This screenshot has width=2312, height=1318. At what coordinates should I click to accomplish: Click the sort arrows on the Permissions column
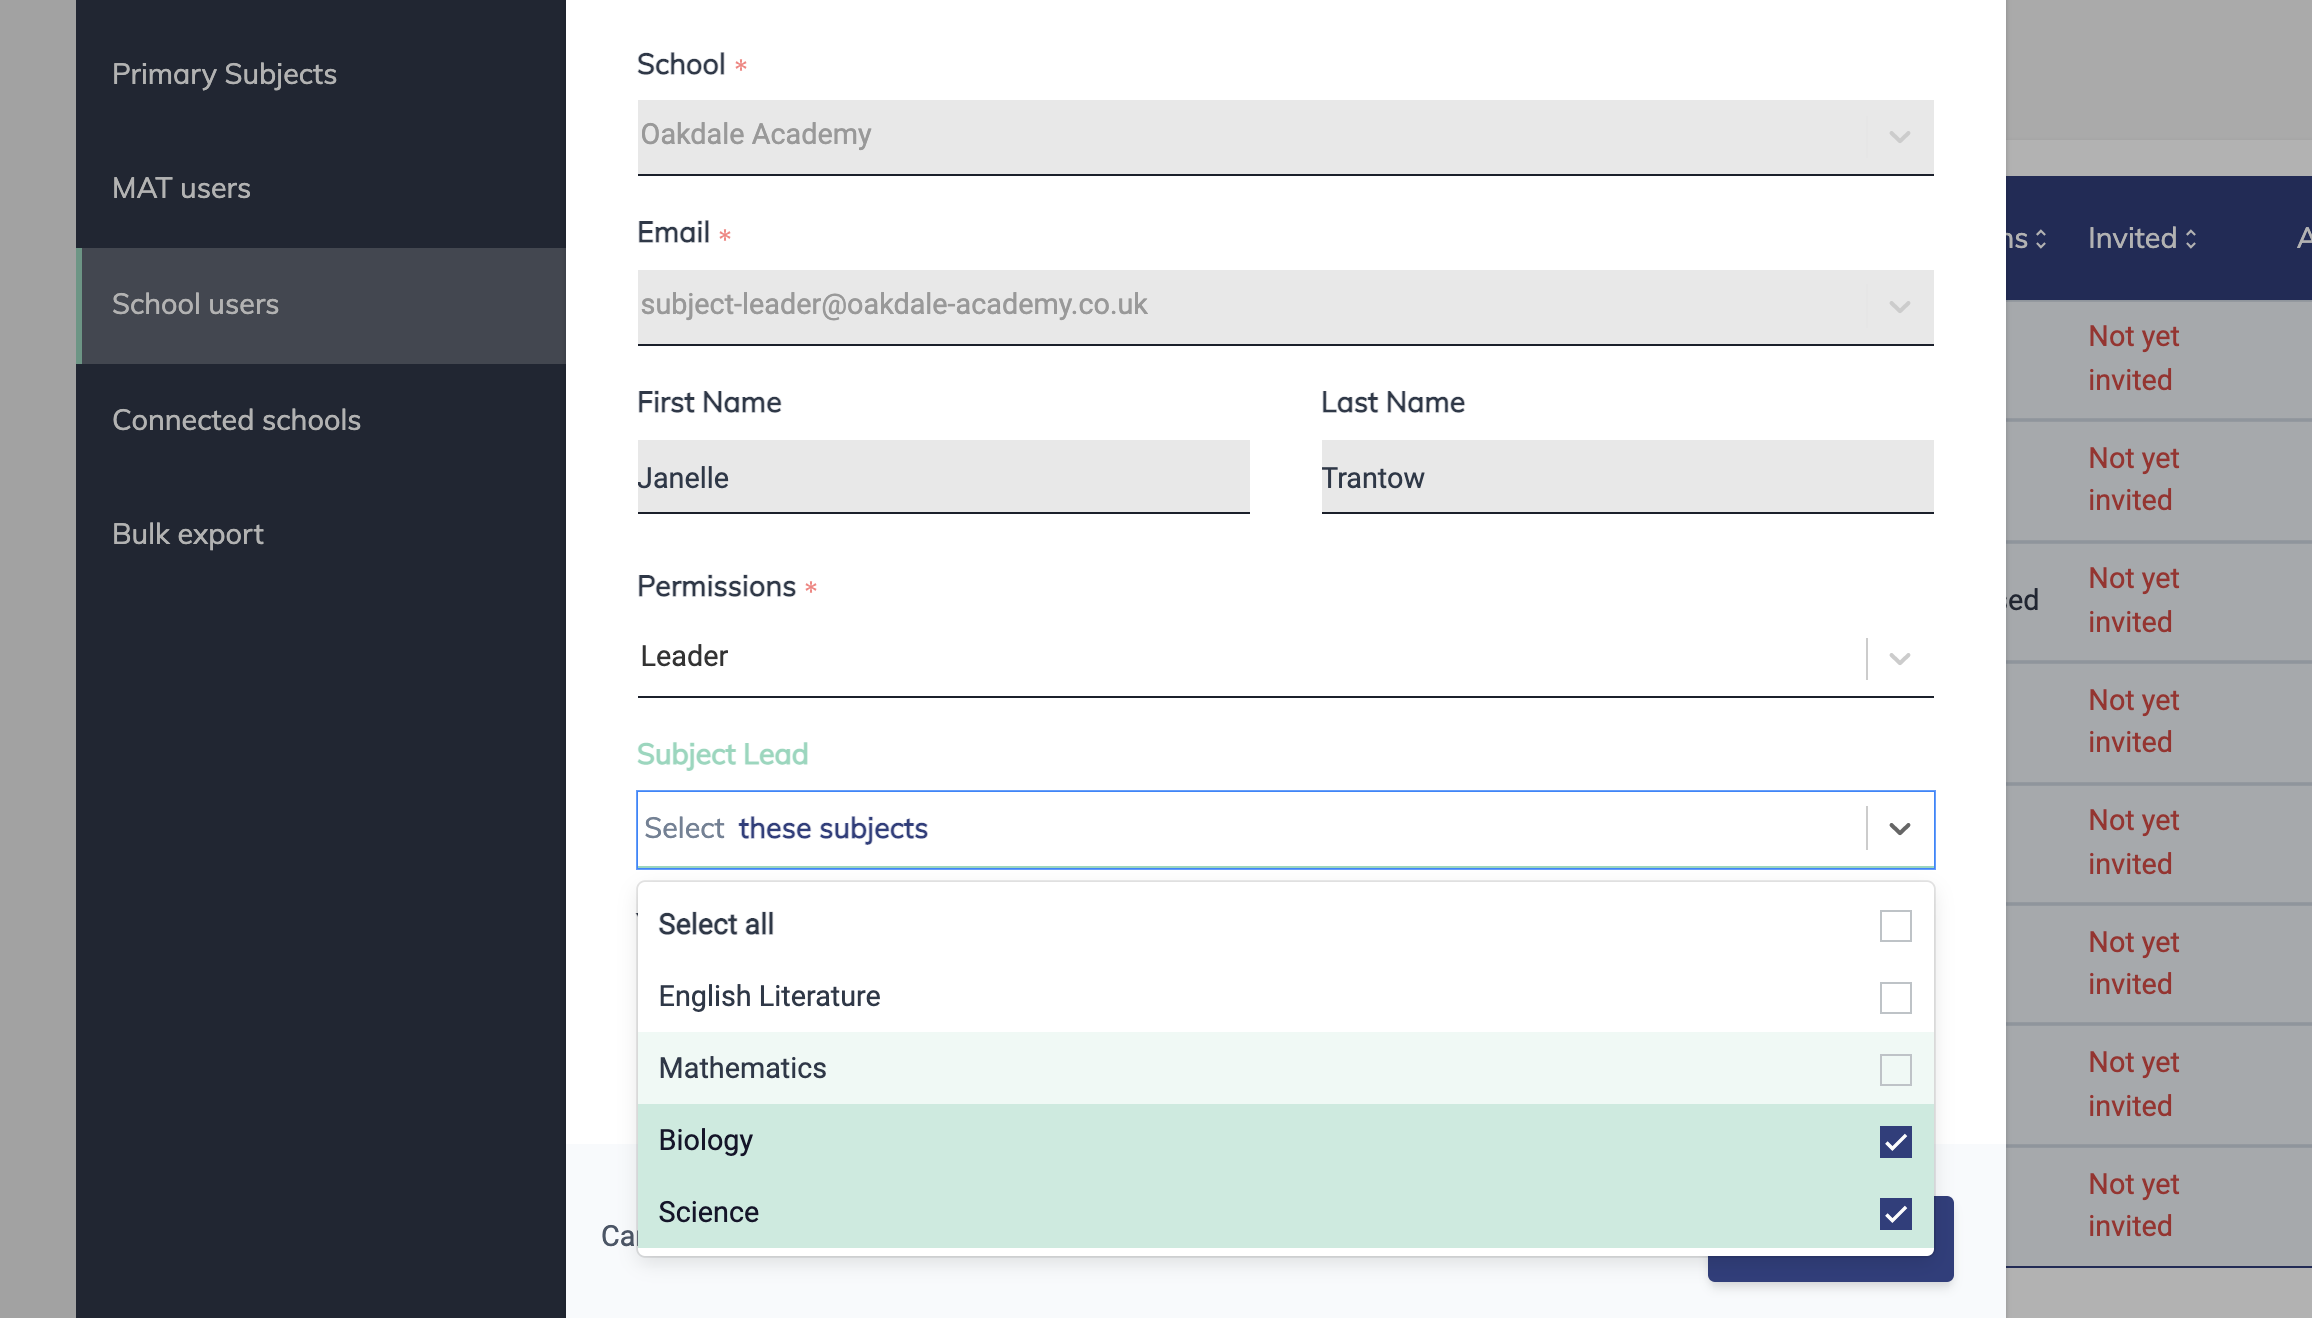pyautogui.click(x=2040, y=238)
